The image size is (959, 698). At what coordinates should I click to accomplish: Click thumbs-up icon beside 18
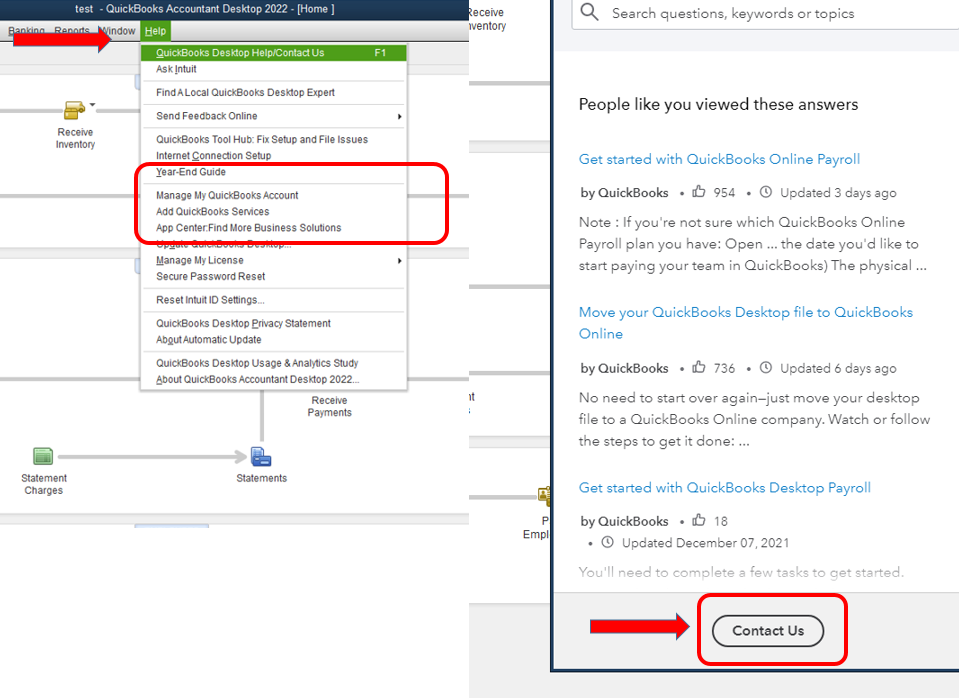698,520
